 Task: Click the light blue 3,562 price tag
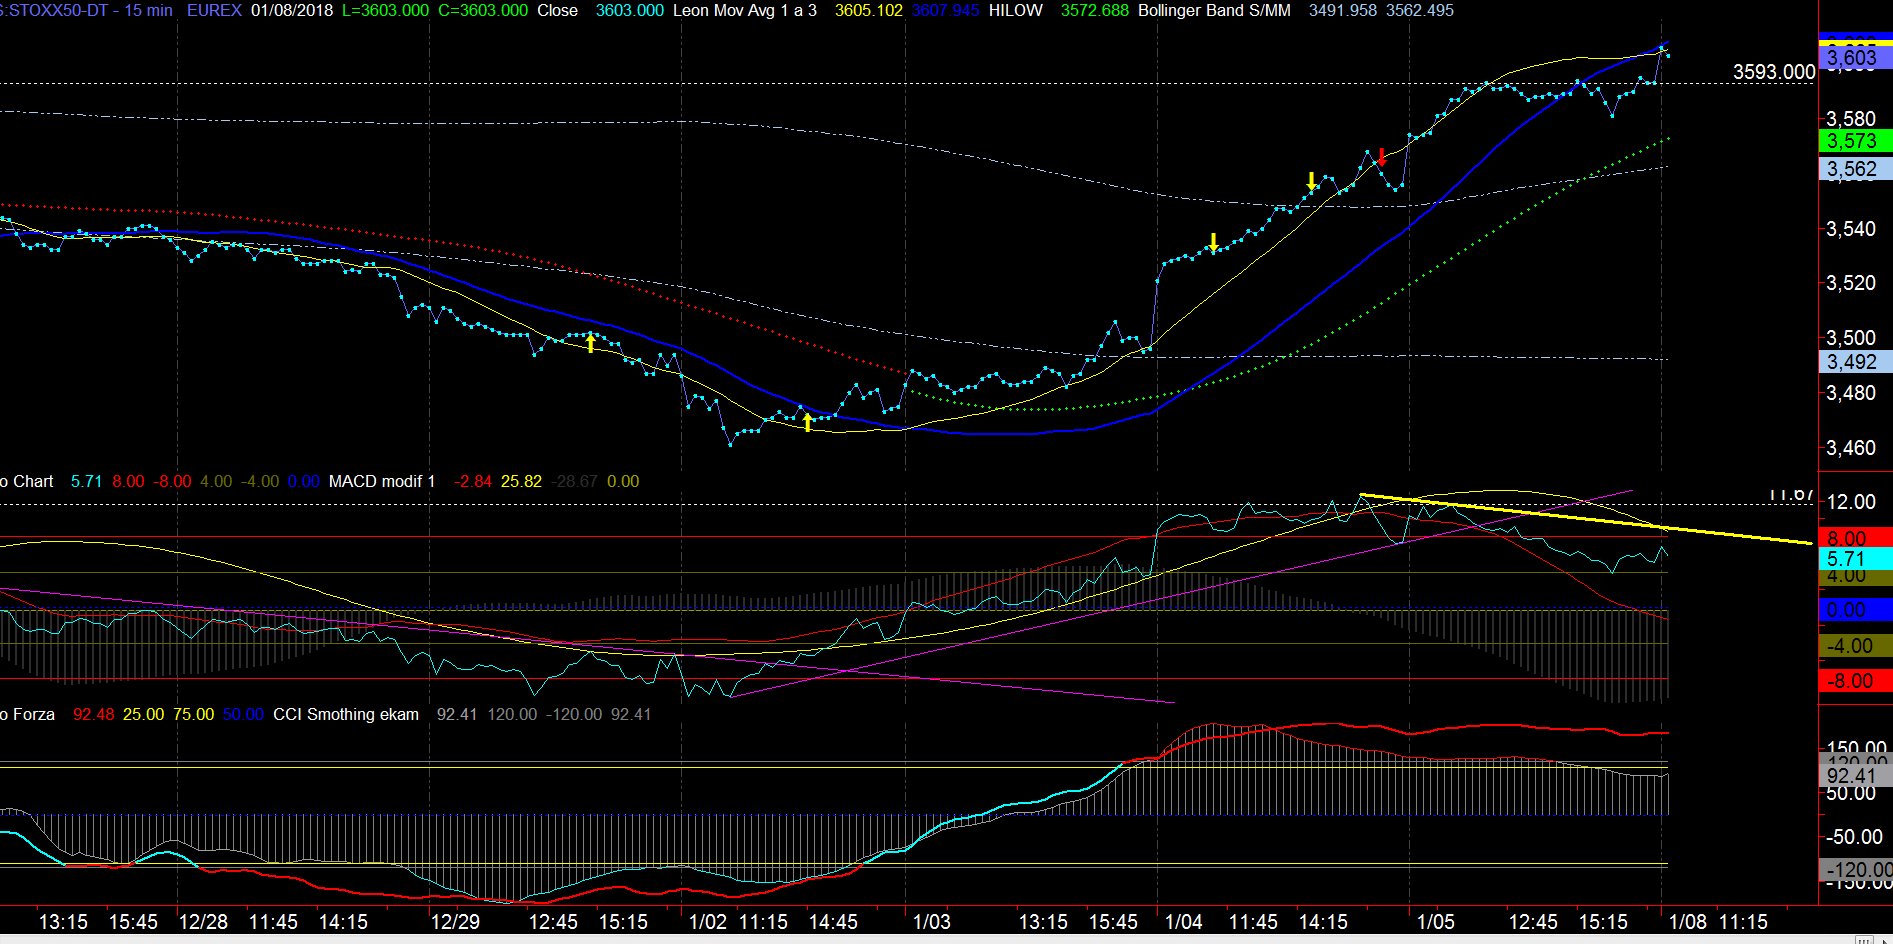[1855, 169]
